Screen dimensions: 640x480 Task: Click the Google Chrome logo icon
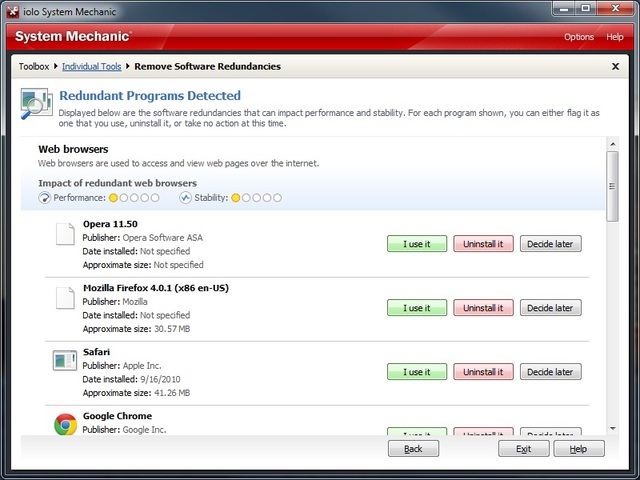65,424
